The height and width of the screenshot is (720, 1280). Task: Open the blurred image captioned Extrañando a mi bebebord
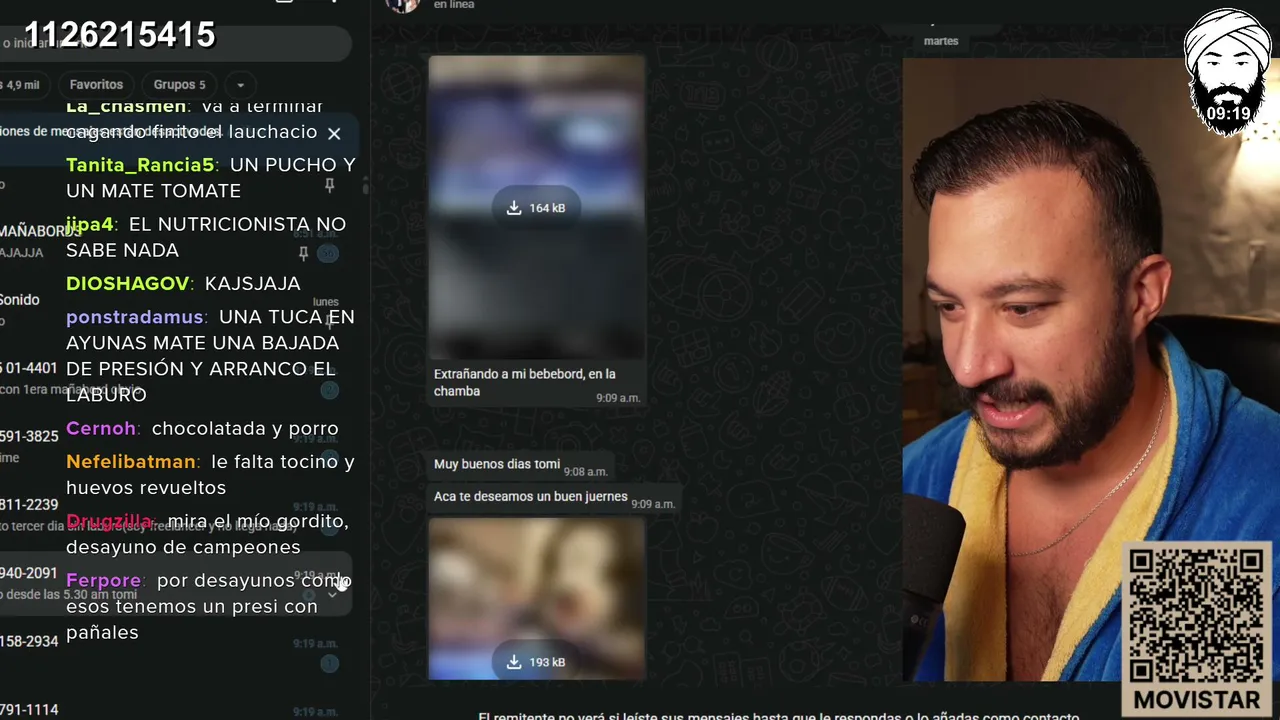pyautogui.click(x=537, y=207)
